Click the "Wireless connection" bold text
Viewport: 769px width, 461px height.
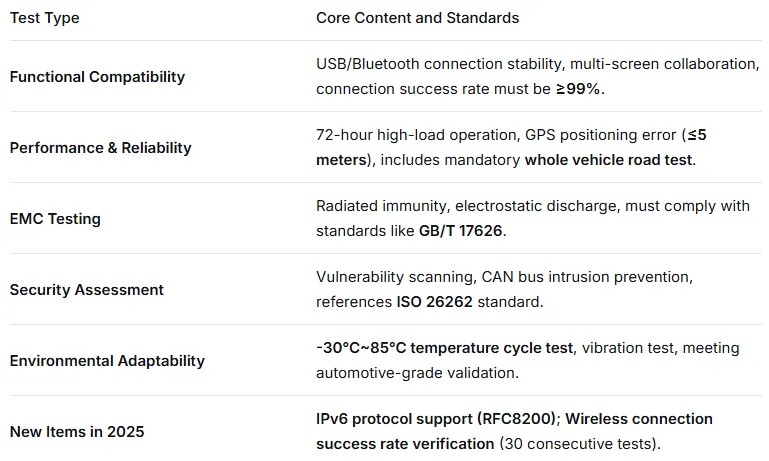click(x=641, y=419)
